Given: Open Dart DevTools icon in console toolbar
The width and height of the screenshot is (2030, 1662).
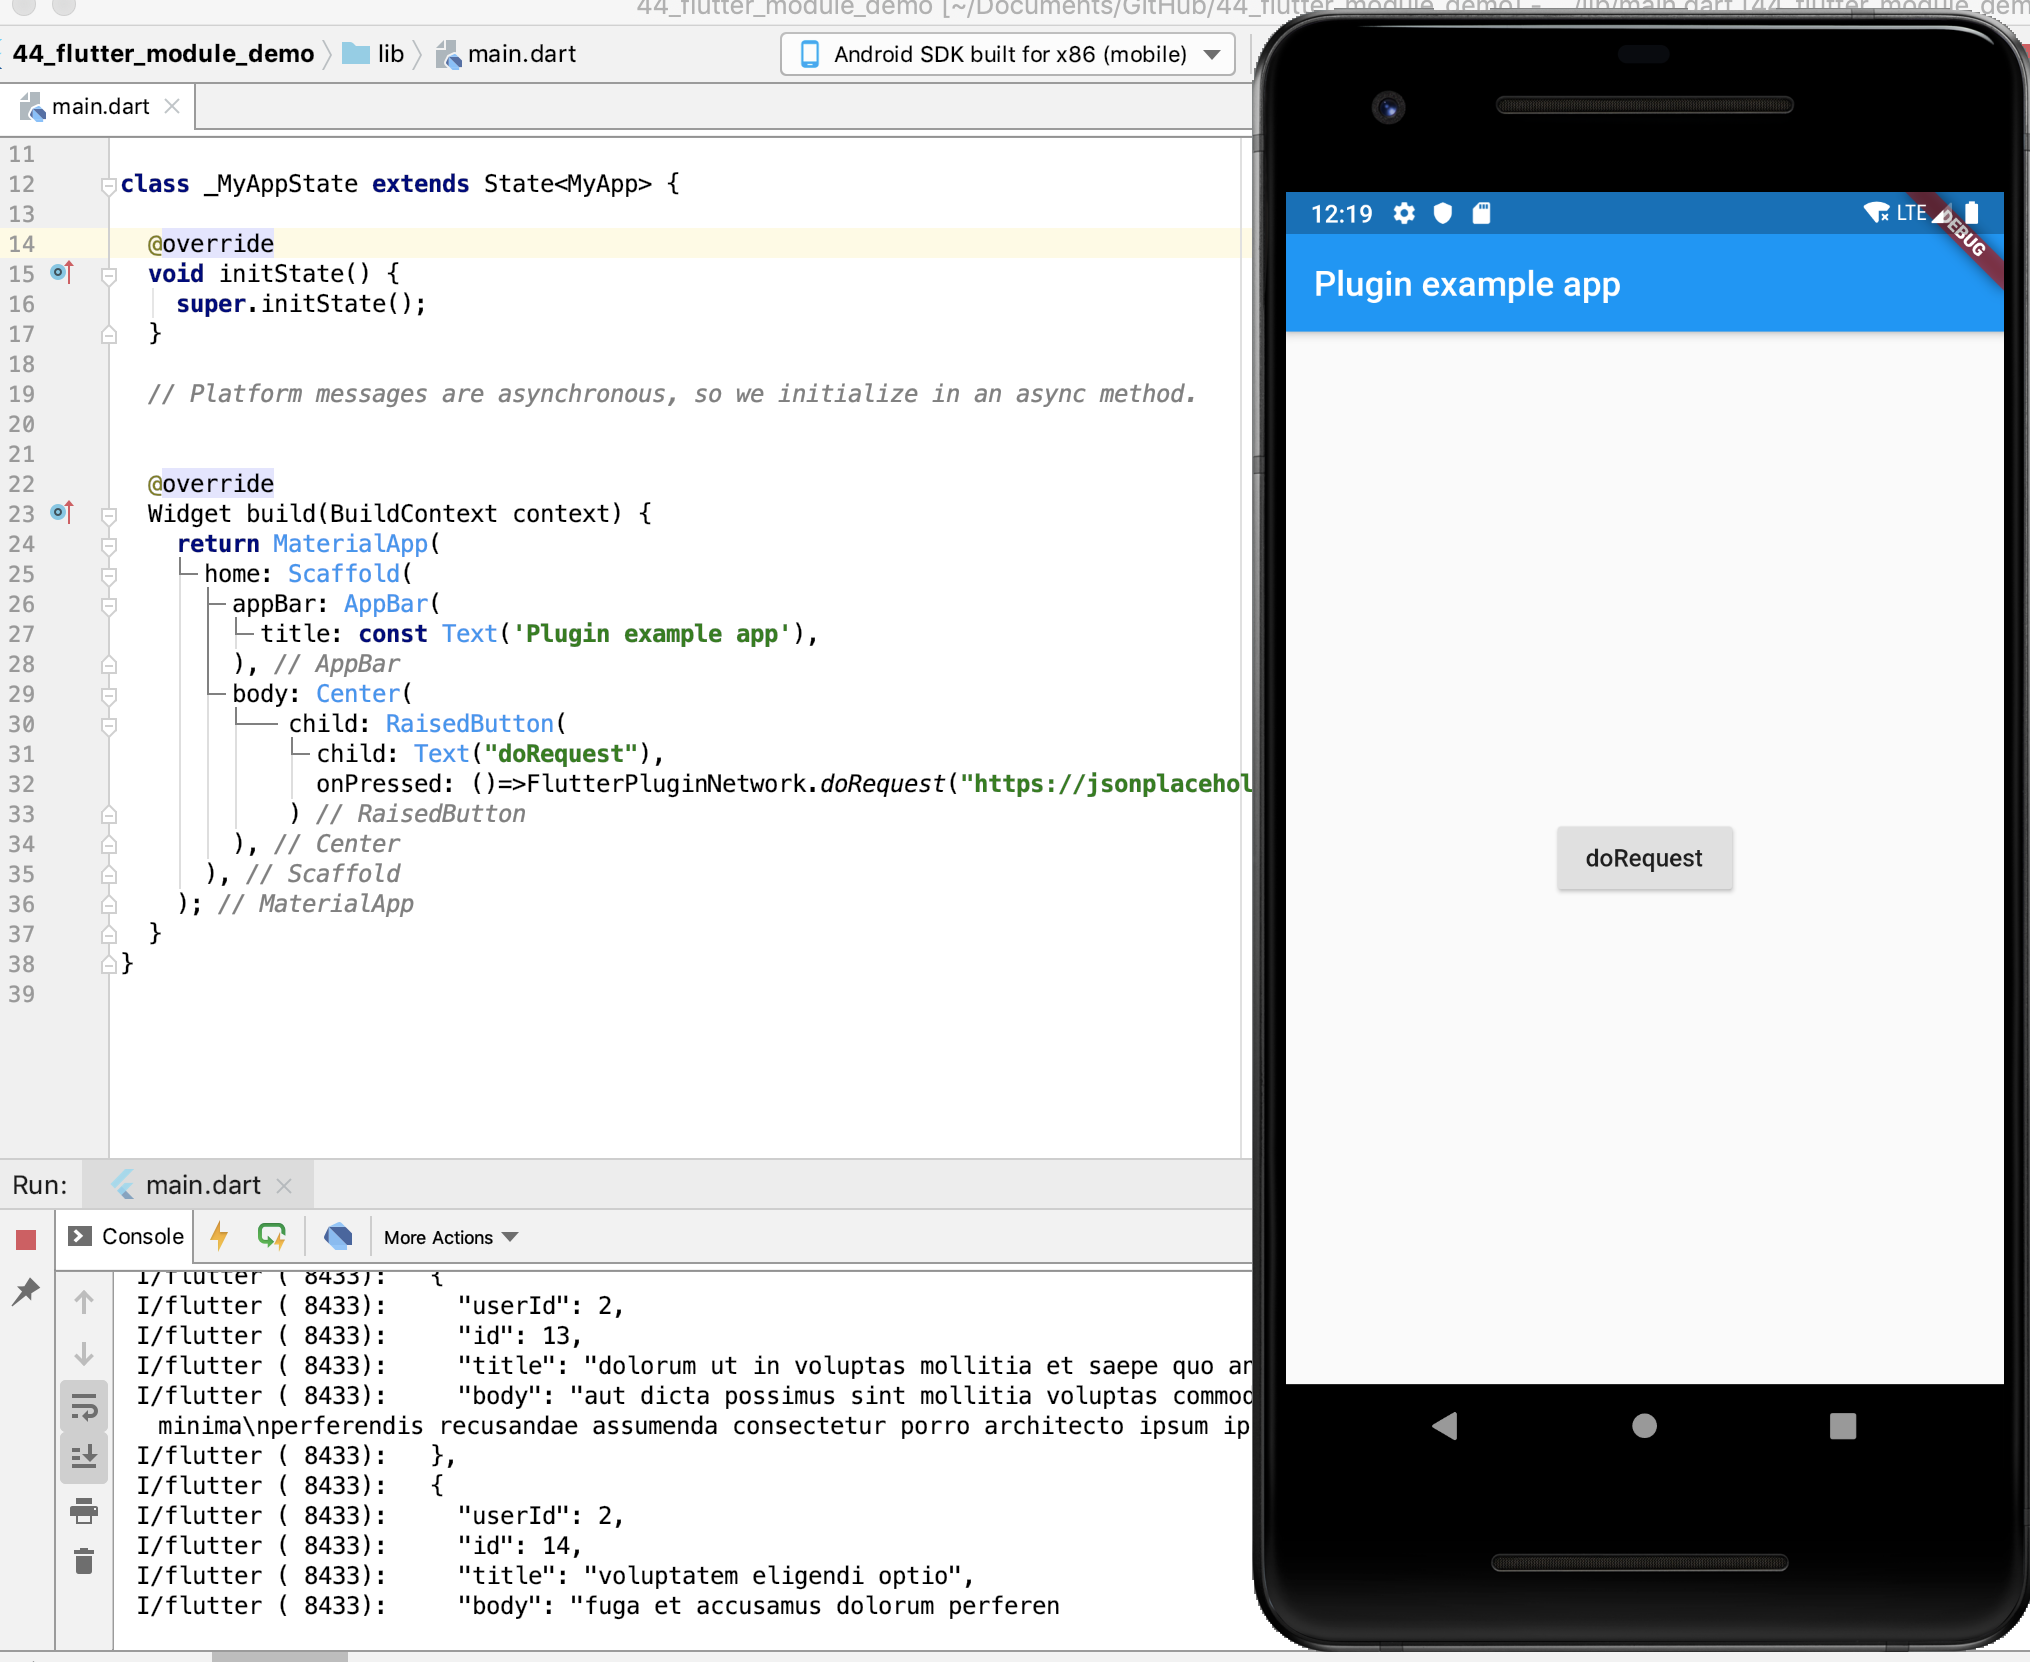Looking at the screenshot, I should pyautogui.click(x=338, y=1236).
